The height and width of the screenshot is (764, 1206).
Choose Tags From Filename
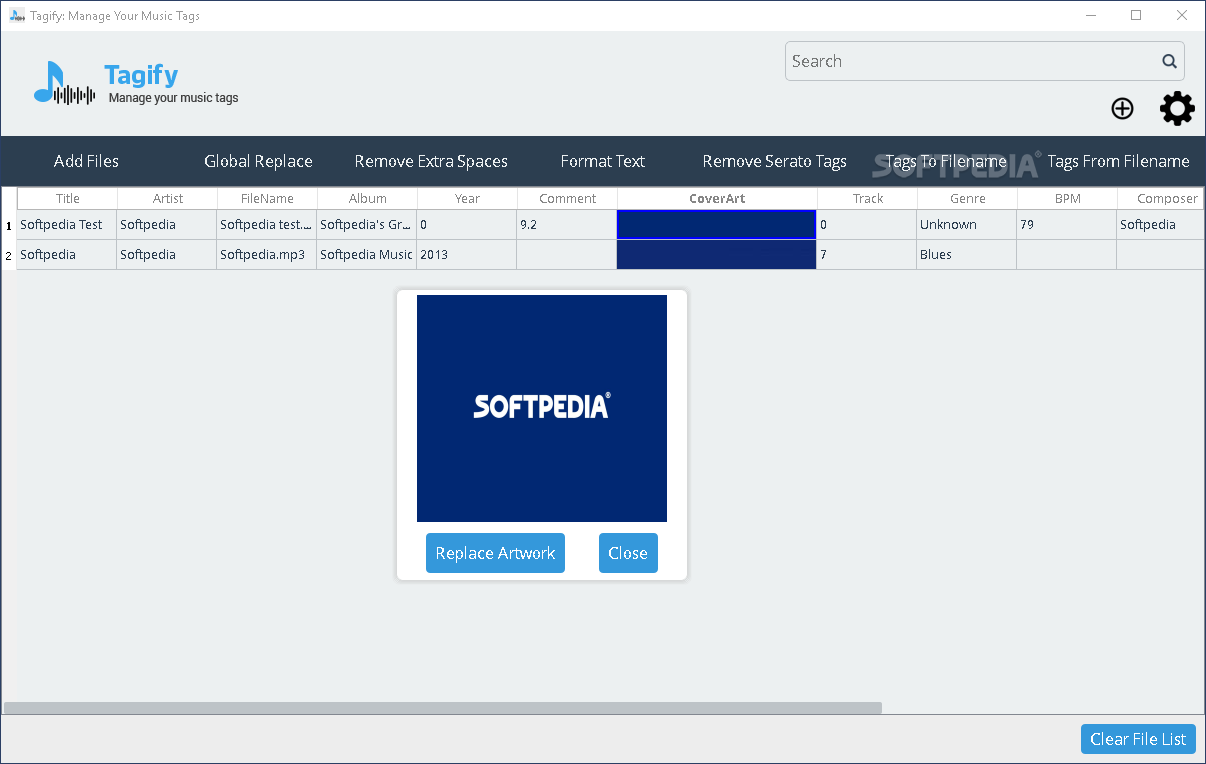pos(1118,161)
